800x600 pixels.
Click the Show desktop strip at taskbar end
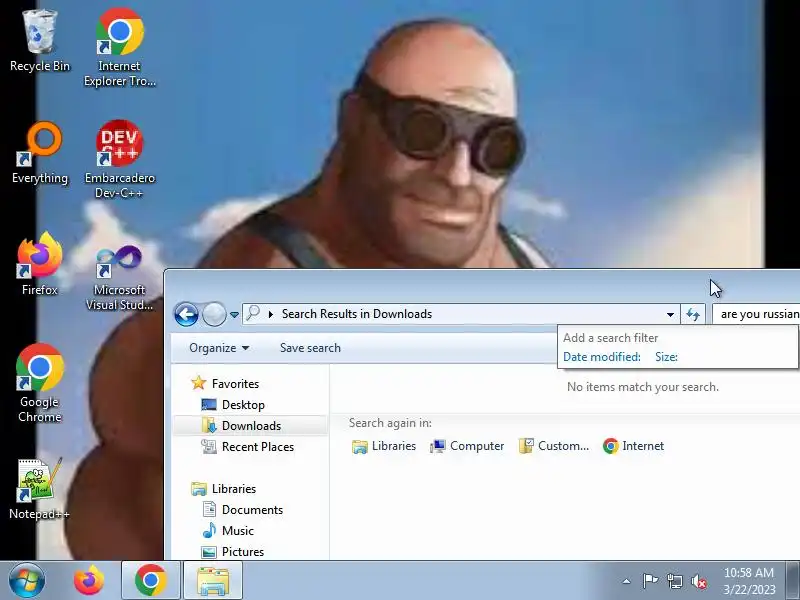793,581
